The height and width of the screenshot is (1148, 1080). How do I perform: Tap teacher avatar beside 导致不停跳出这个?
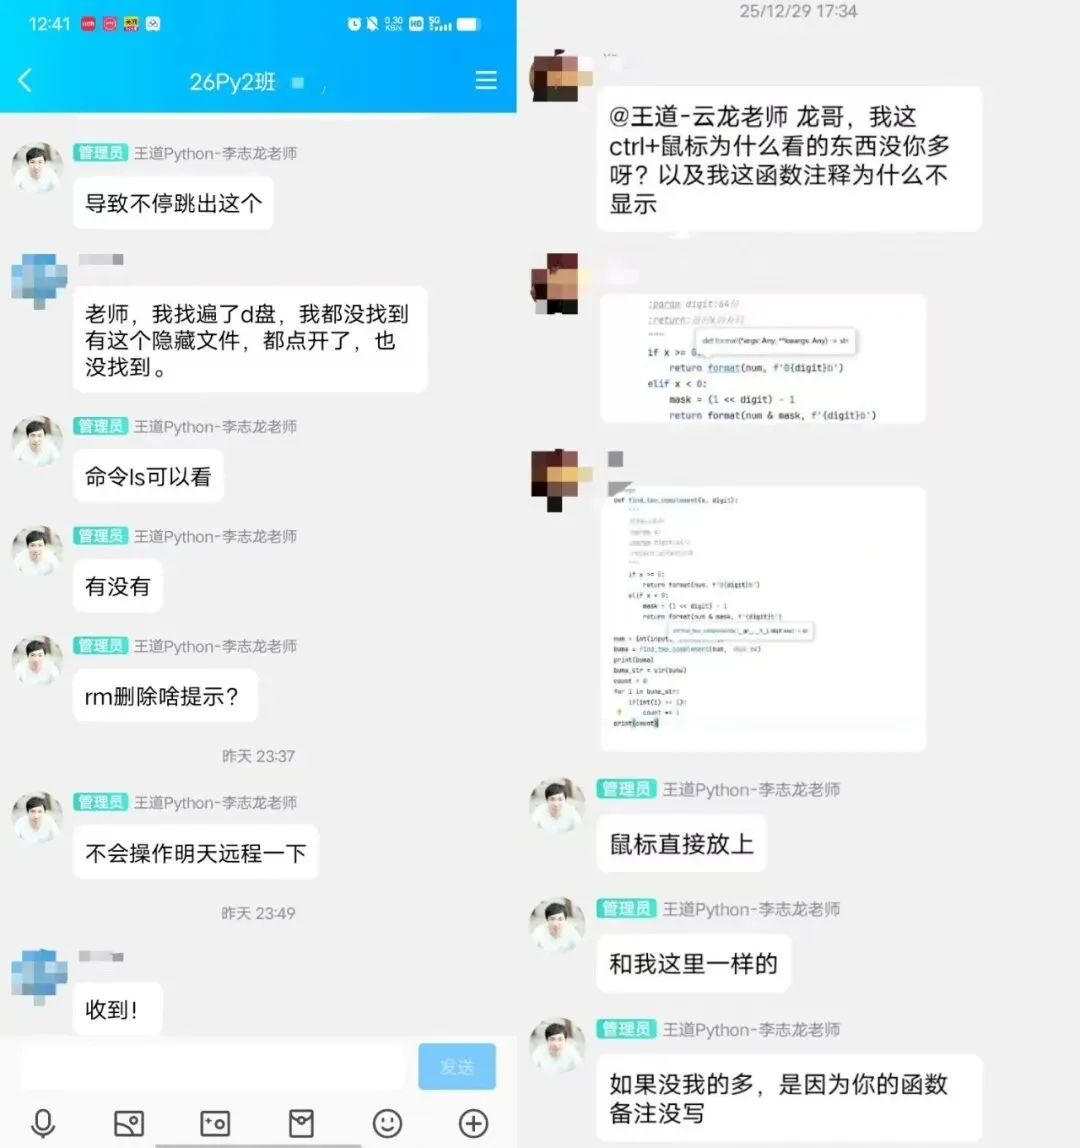coord(37,168)
